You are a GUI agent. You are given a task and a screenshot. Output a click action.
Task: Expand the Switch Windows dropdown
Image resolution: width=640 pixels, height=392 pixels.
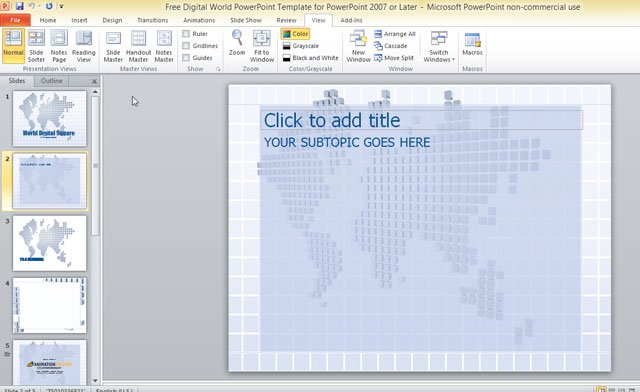(439, 47)
